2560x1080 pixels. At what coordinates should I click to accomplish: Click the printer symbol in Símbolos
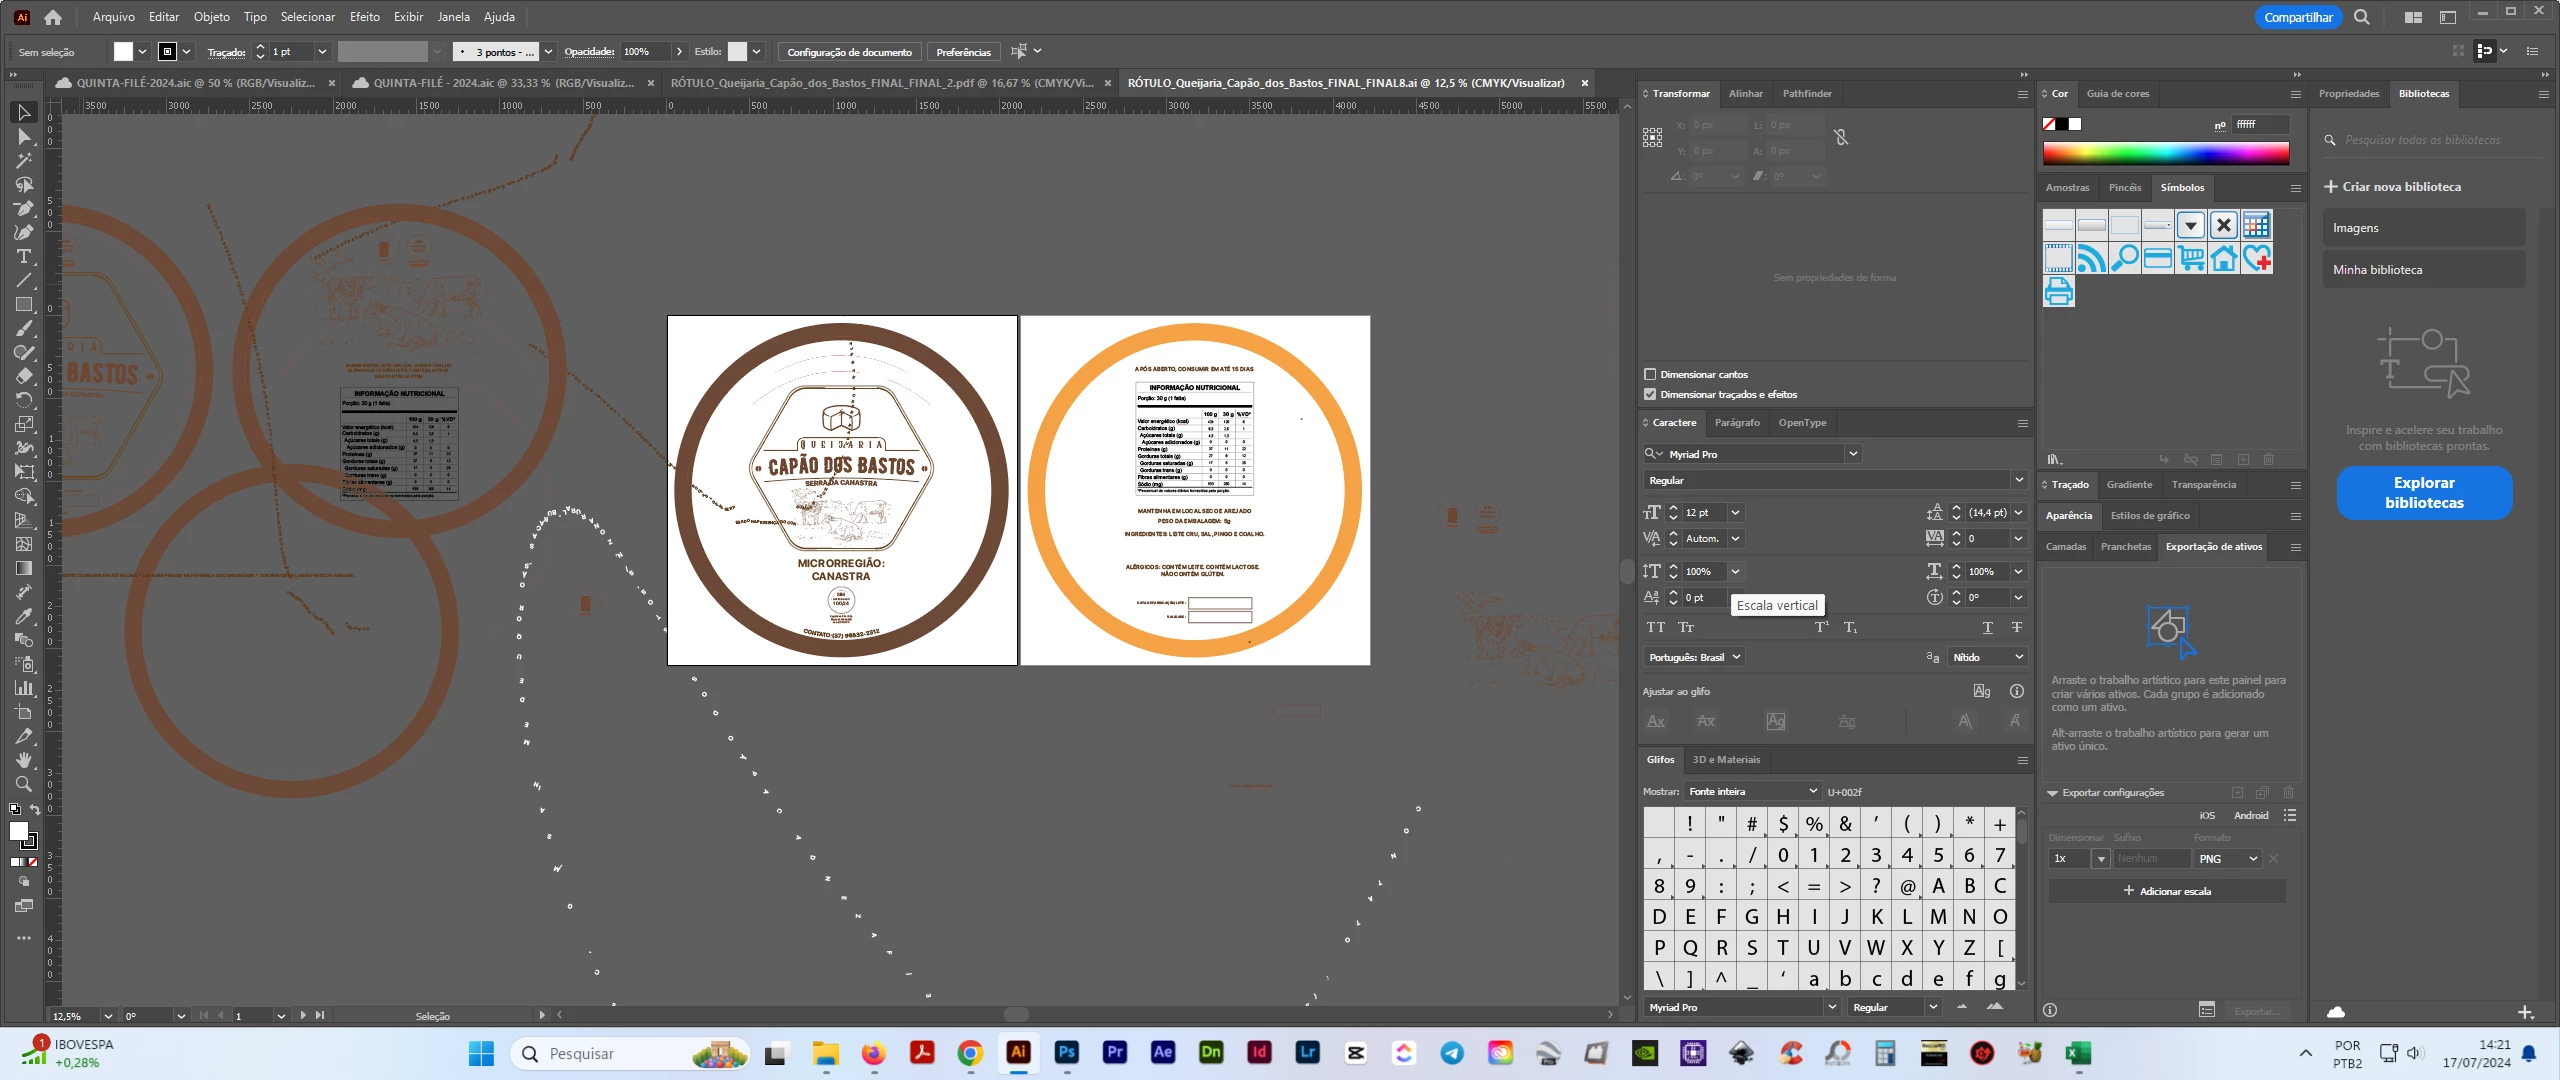2058,291
